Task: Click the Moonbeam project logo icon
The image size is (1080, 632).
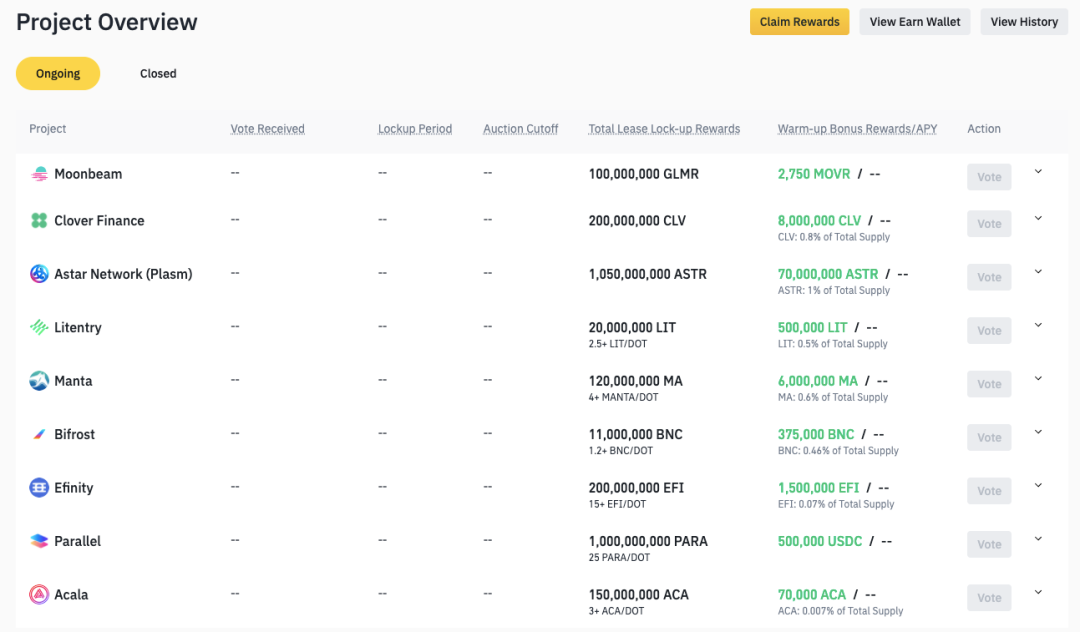Action: point(39,174)
